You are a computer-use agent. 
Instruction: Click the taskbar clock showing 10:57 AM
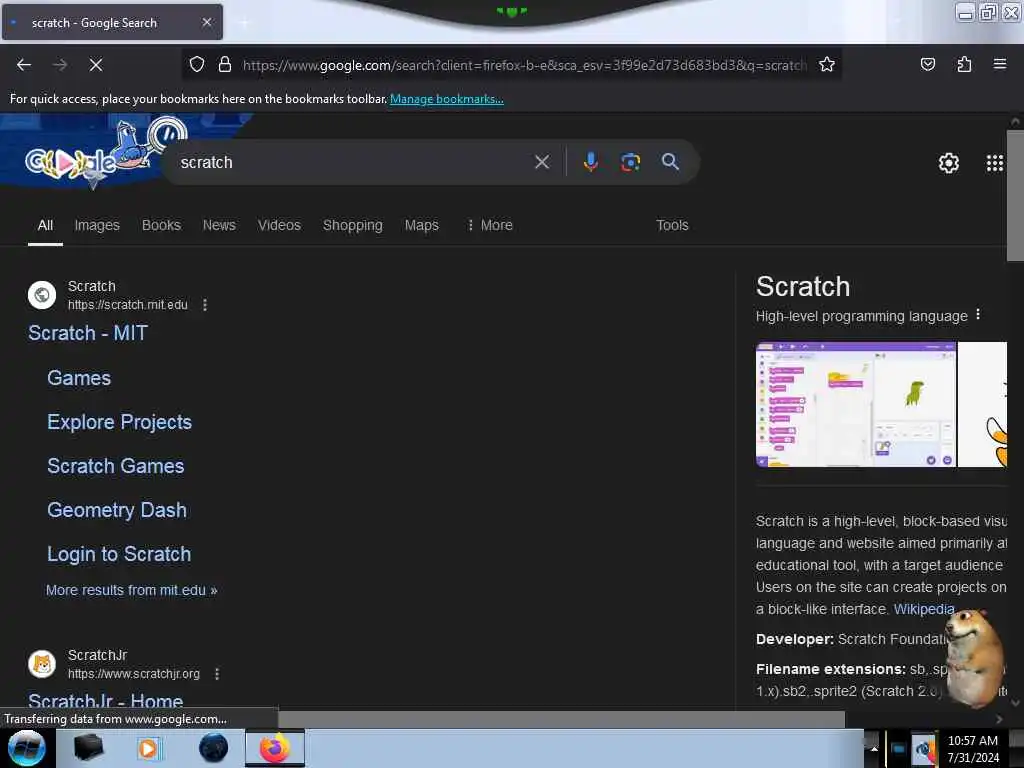972,748
